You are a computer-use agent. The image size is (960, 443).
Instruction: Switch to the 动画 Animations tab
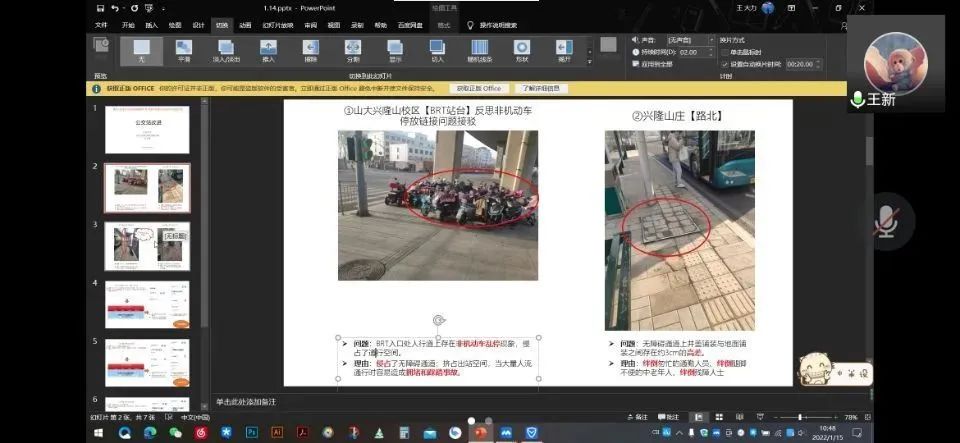(x=246, y=26)
